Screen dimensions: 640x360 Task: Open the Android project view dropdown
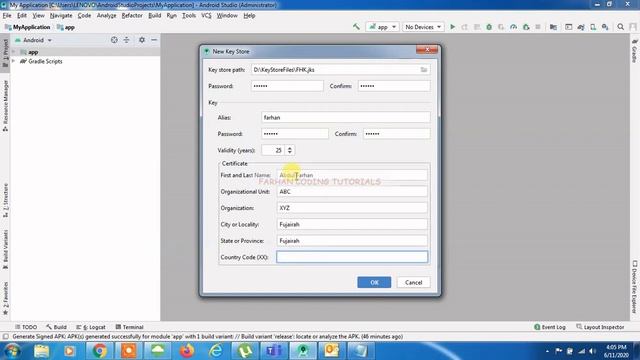click(33, 40)
